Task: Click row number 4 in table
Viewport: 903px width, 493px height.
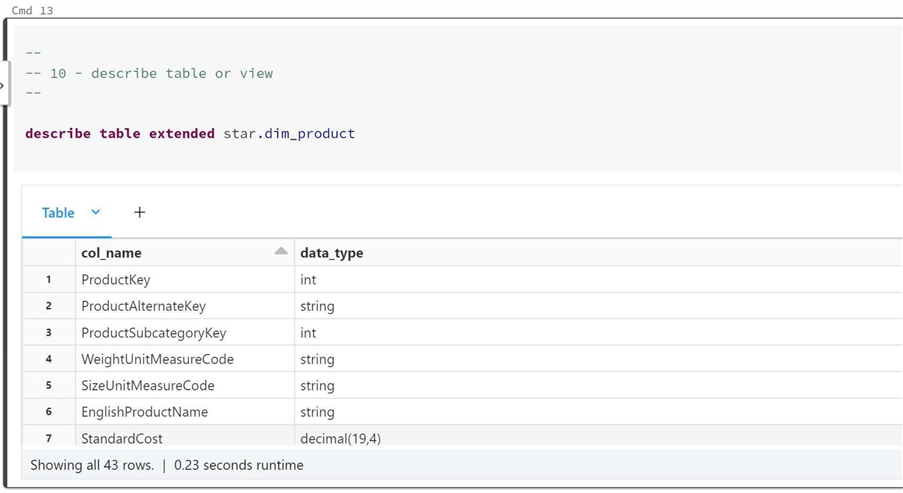Action: pos(48,359)
